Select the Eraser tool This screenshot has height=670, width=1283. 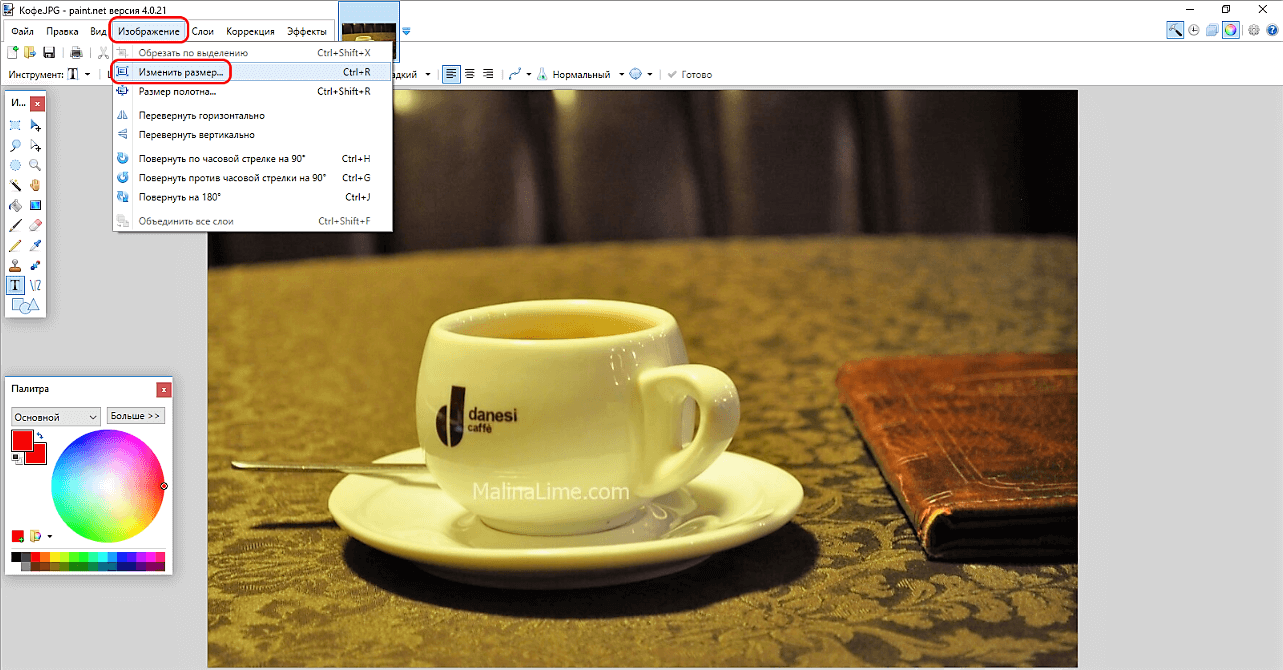(x=35, y=225)
